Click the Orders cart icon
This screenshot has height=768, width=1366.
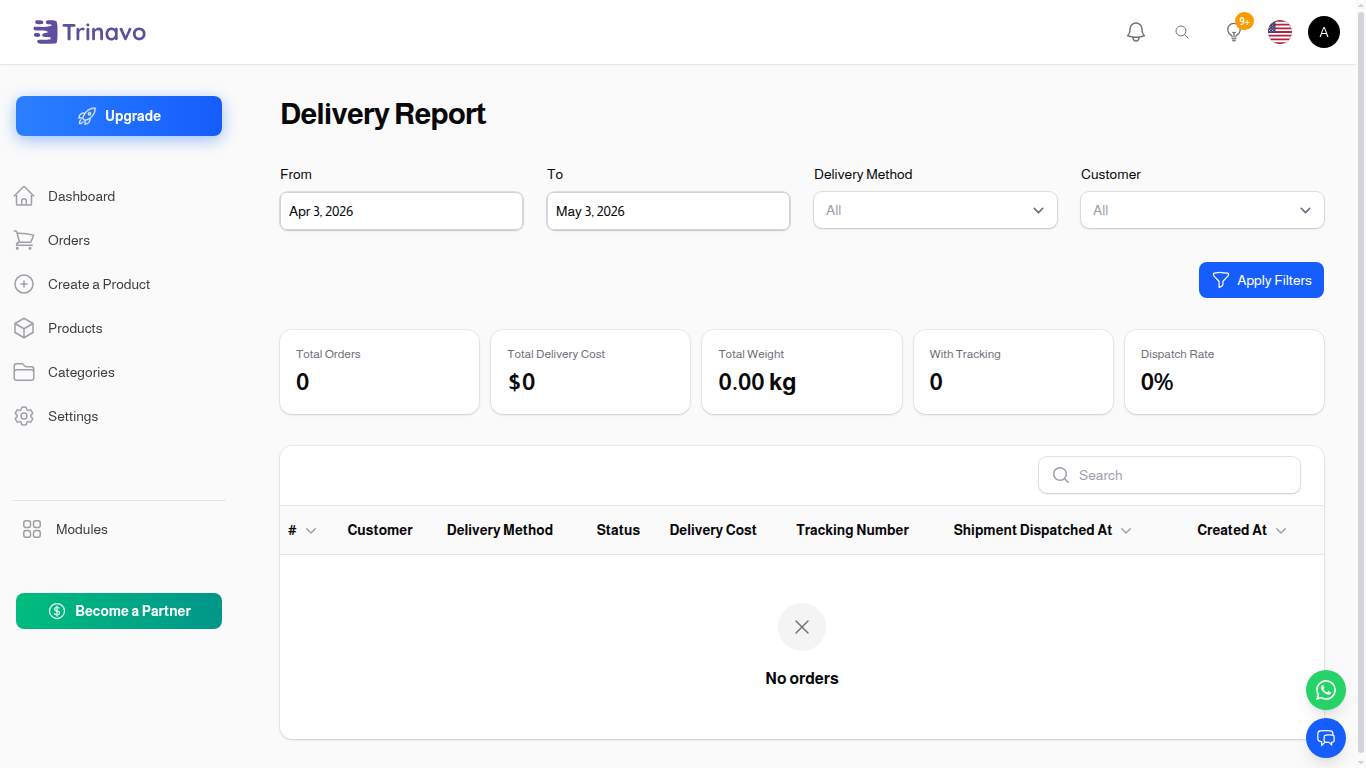tap(24, 240)
